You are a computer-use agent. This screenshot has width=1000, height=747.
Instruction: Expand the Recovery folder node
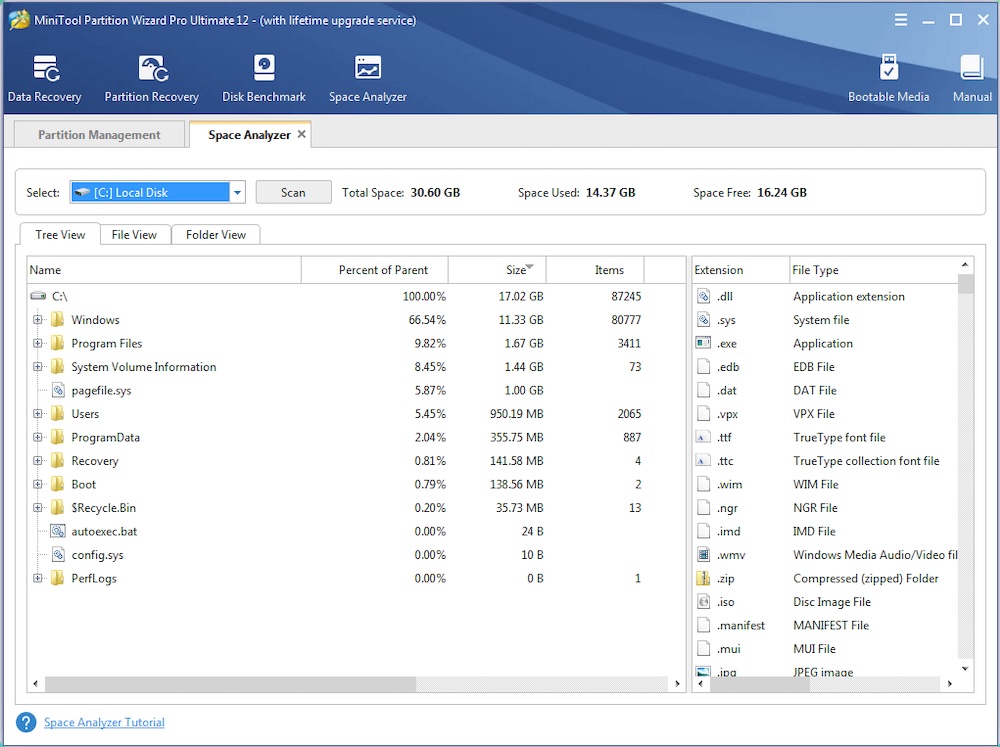point(38,461)
